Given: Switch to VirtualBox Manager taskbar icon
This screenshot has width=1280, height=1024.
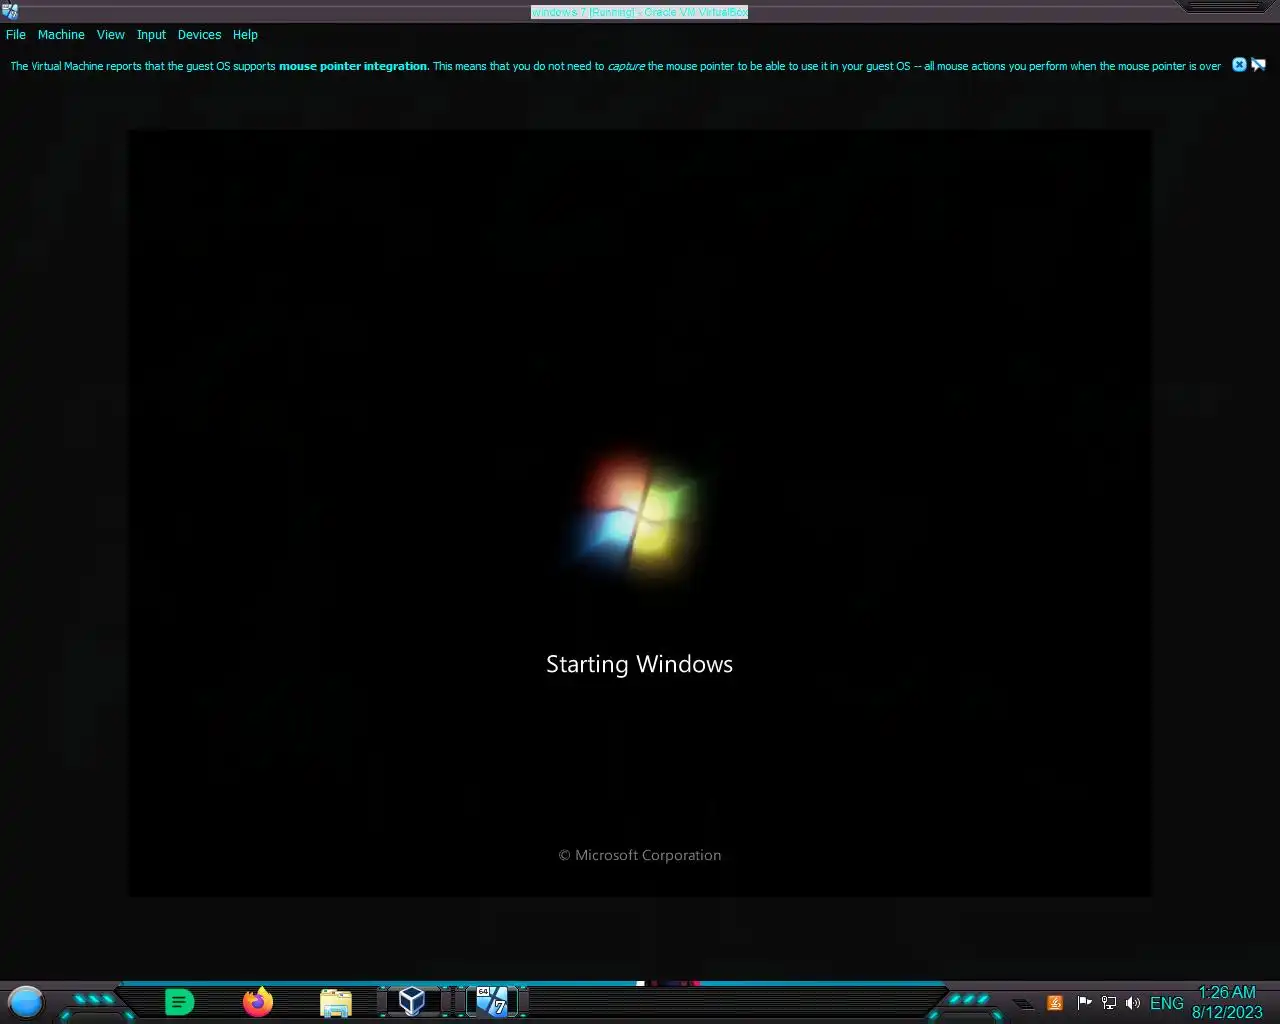Looking at the screenshot, I should [x=412, y=1001].
